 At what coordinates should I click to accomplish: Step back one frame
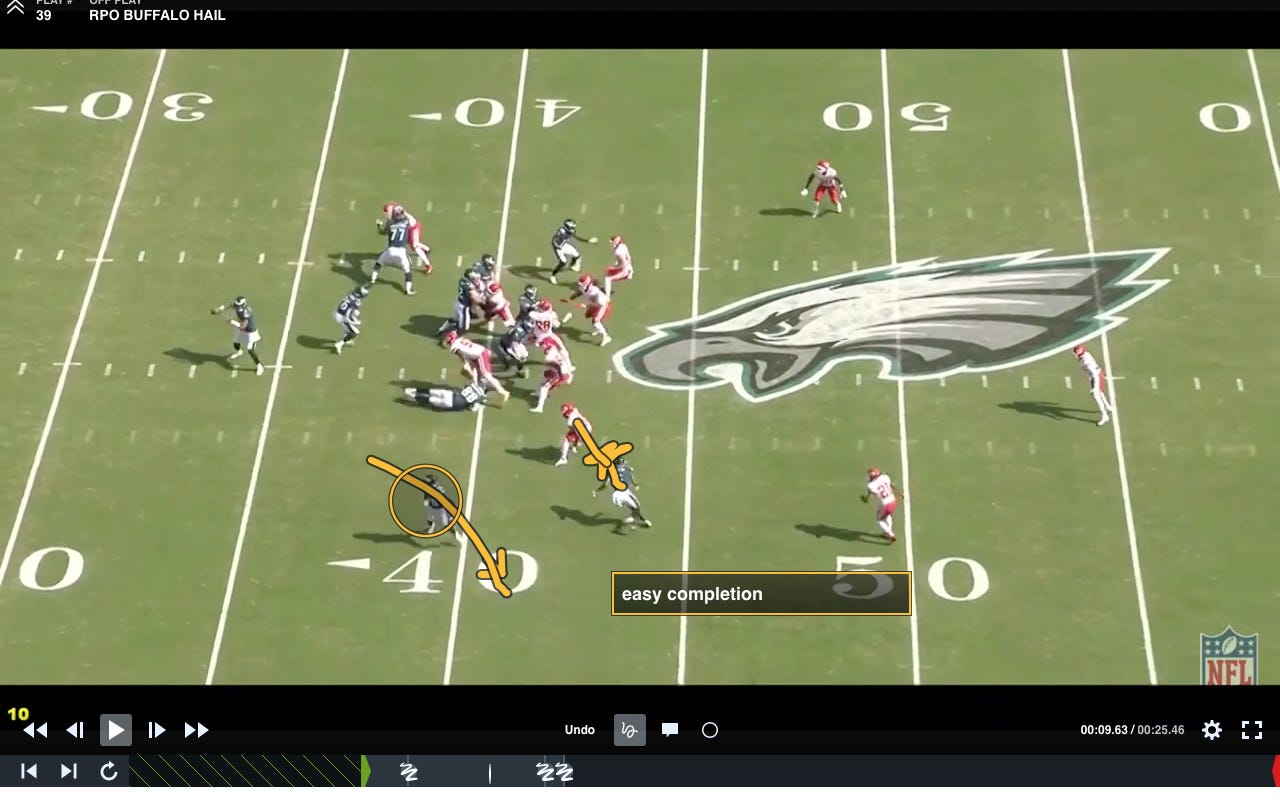[x=75, y=731]
